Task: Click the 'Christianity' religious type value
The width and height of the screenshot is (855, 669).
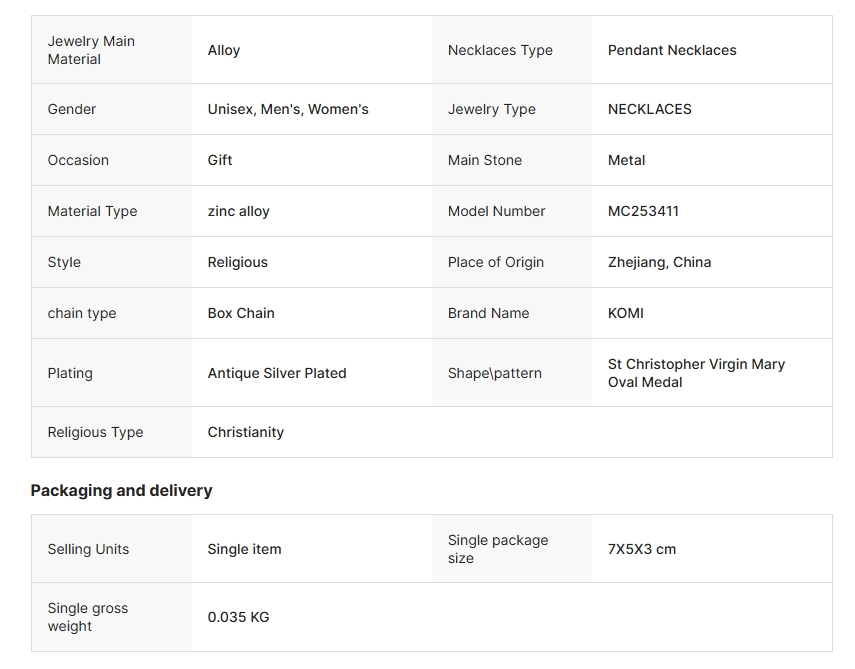Action: point(246,432)
